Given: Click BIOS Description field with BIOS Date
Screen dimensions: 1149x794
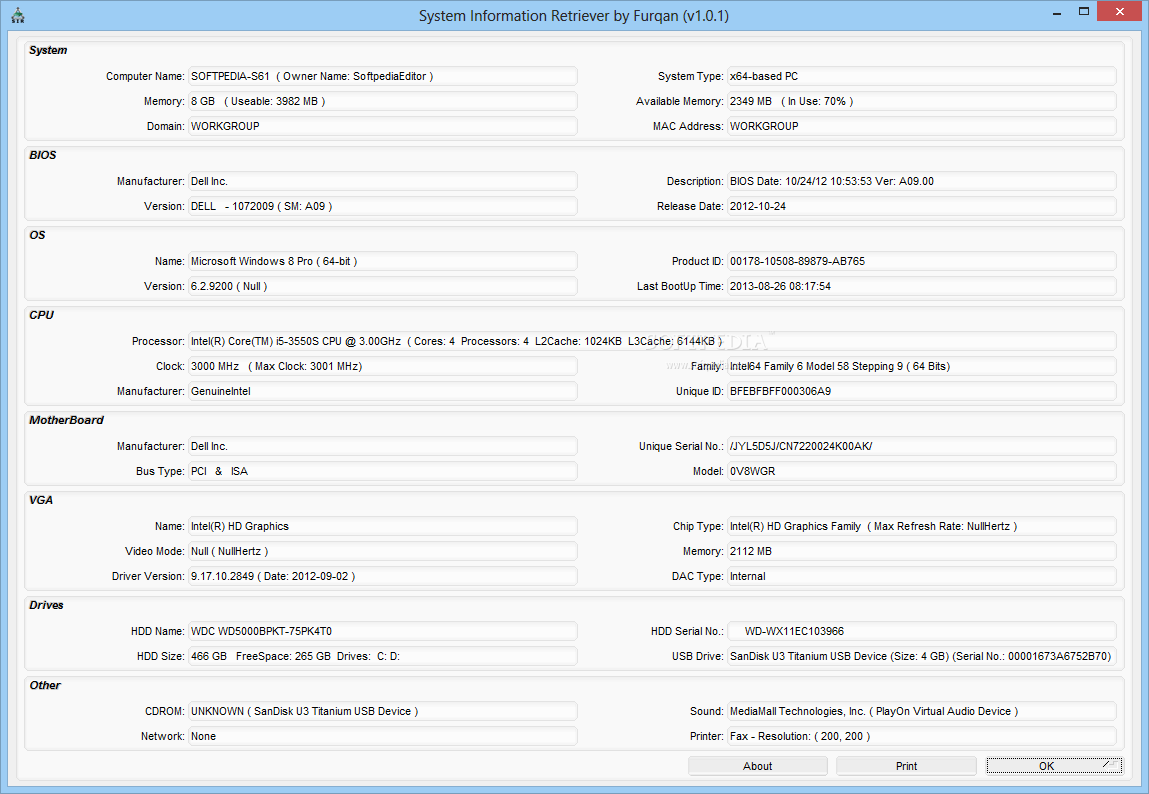Looking at the screenshot, I should pyautogui.click(x=922, y=181).
